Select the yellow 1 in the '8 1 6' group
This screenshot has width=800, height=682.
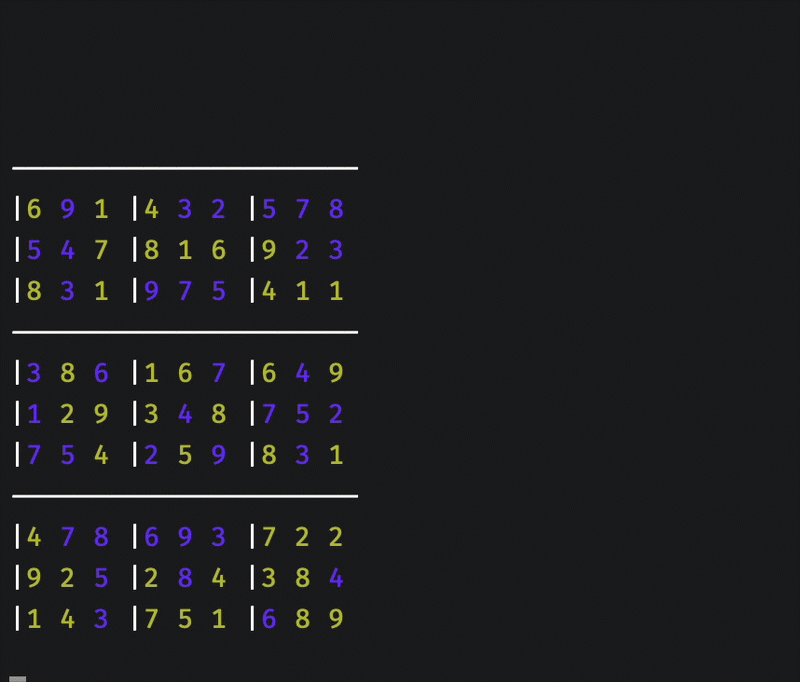point(185,250)
